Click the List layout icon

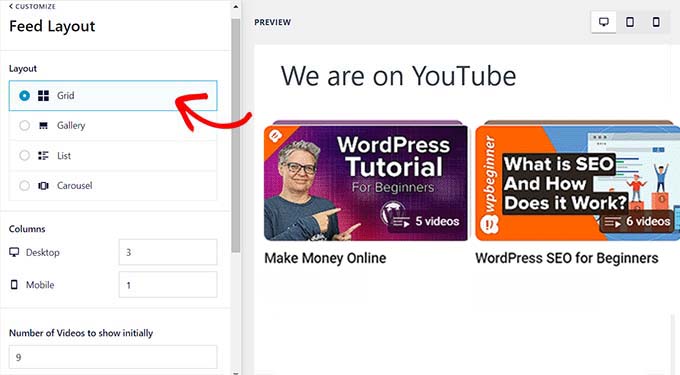[43, 156]
